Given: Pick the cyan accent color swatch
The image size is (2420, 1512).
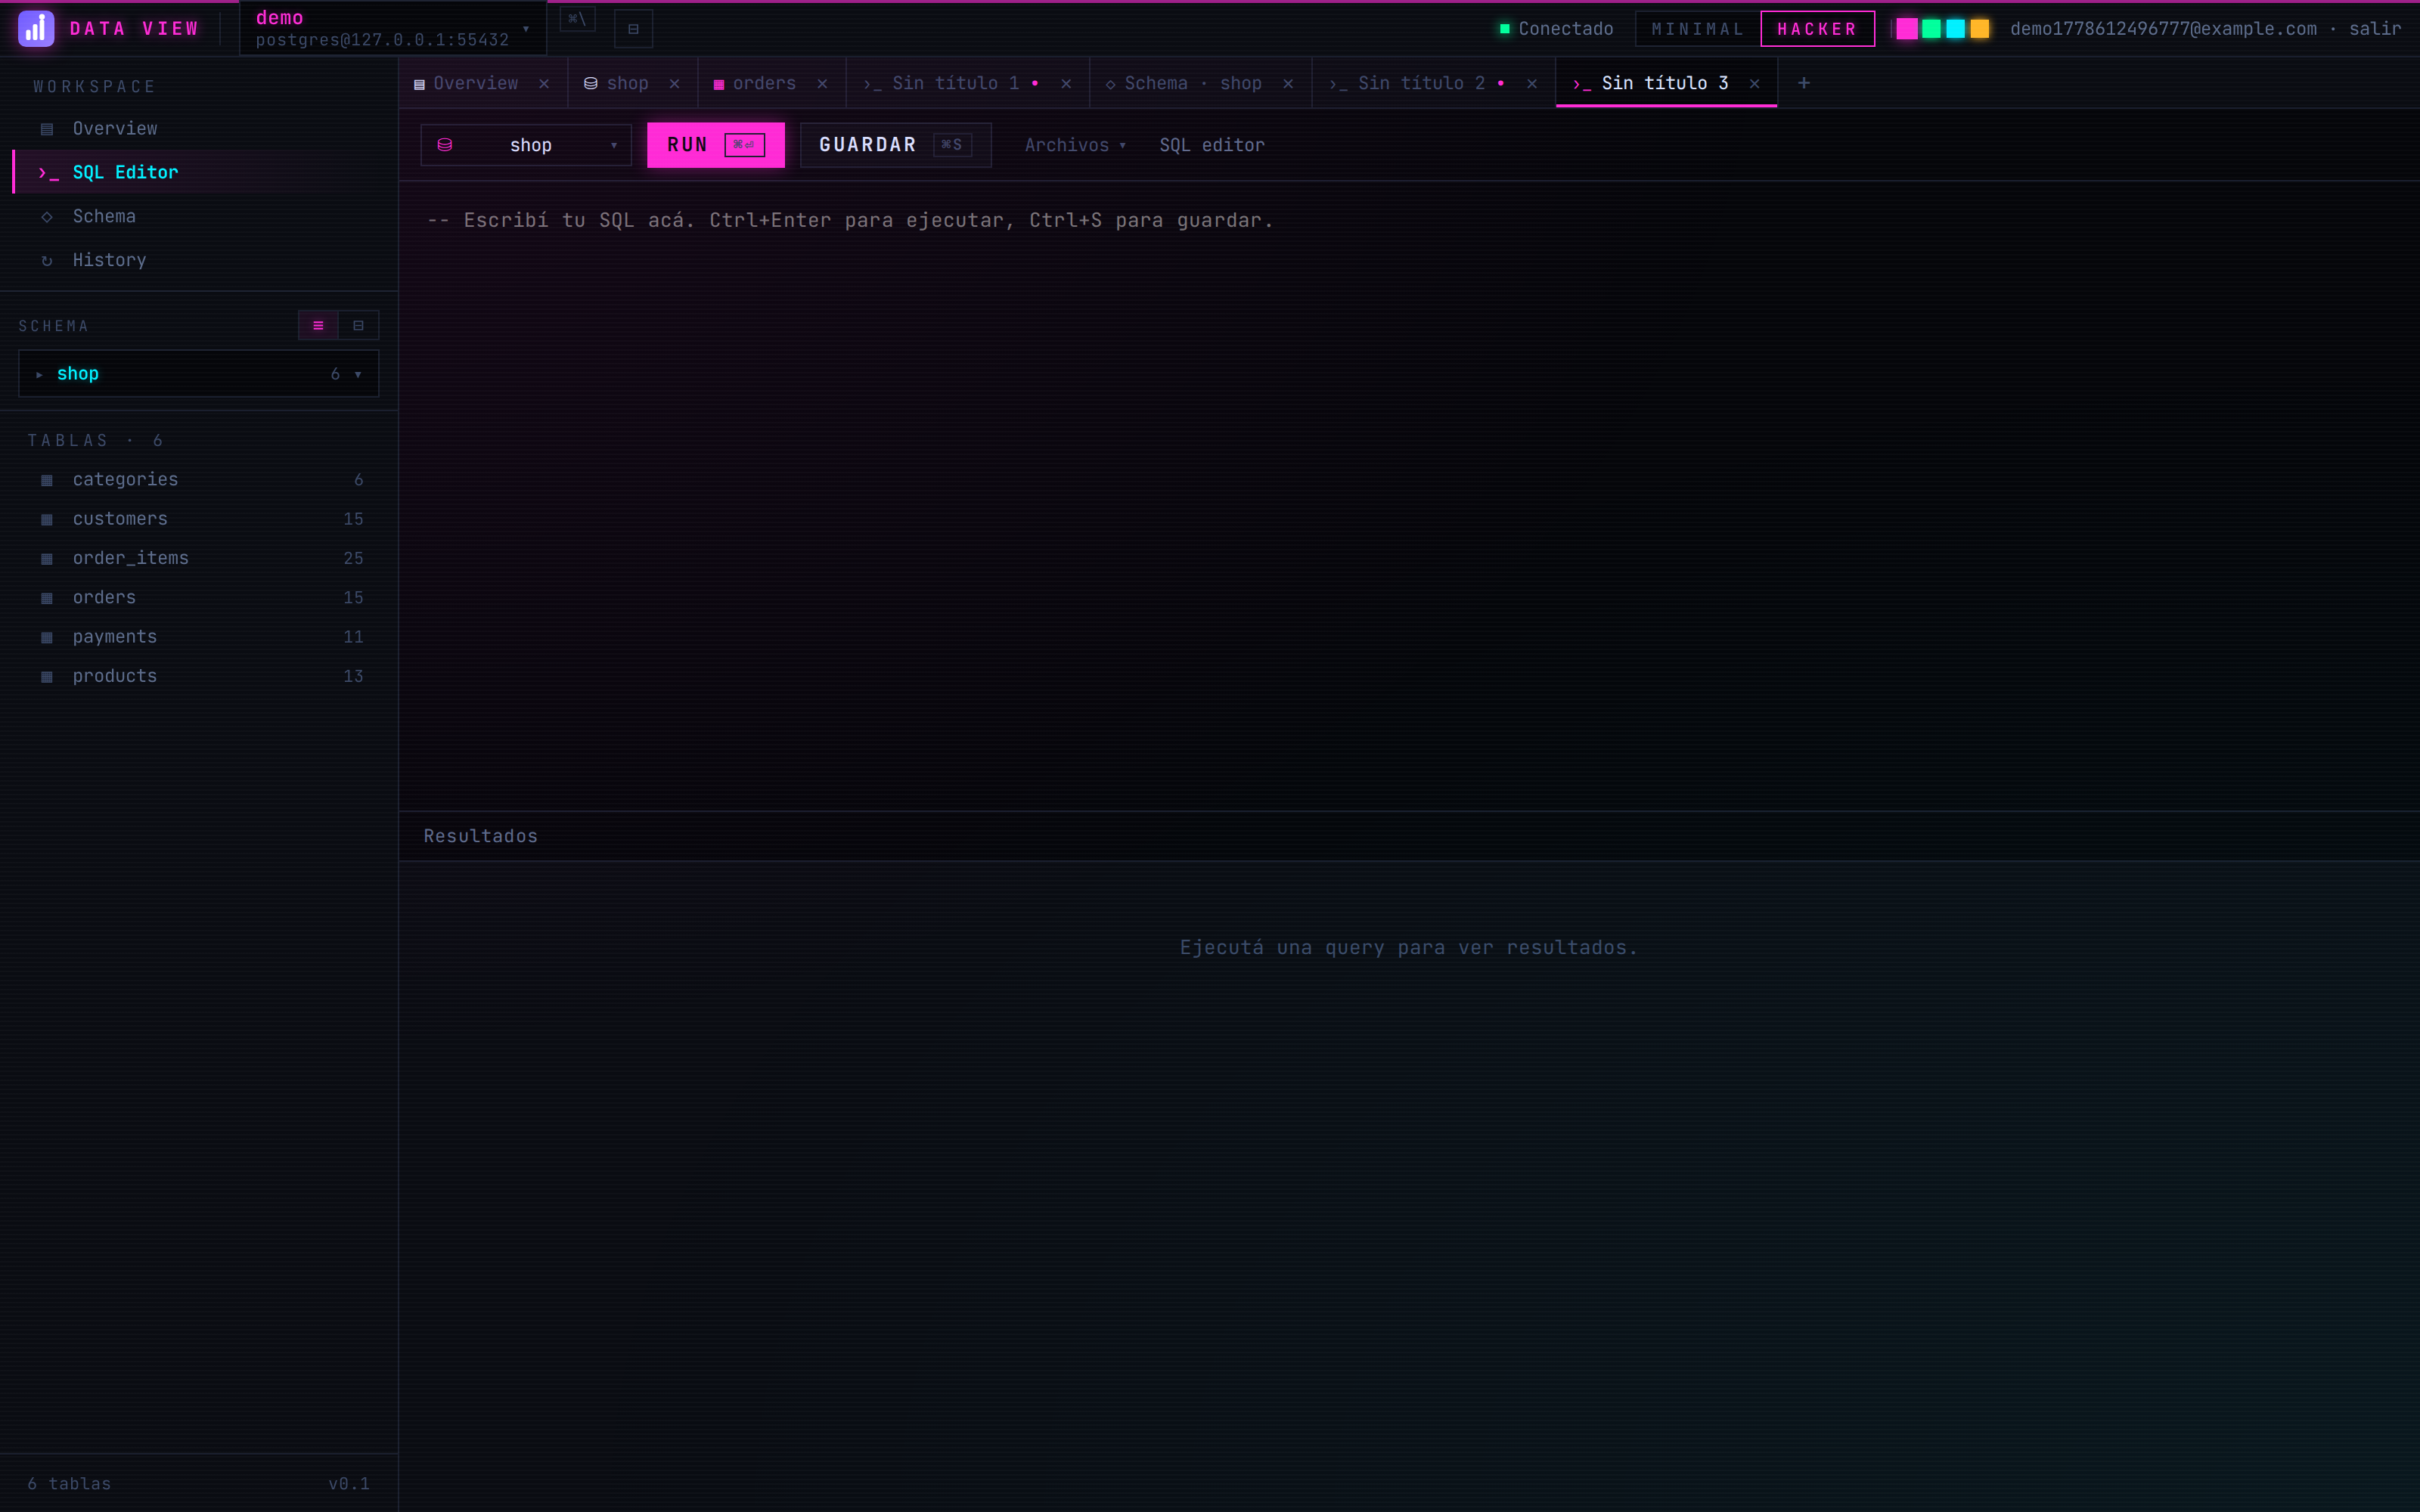Looking at the screenshot, I should (x=1955, y=29).
